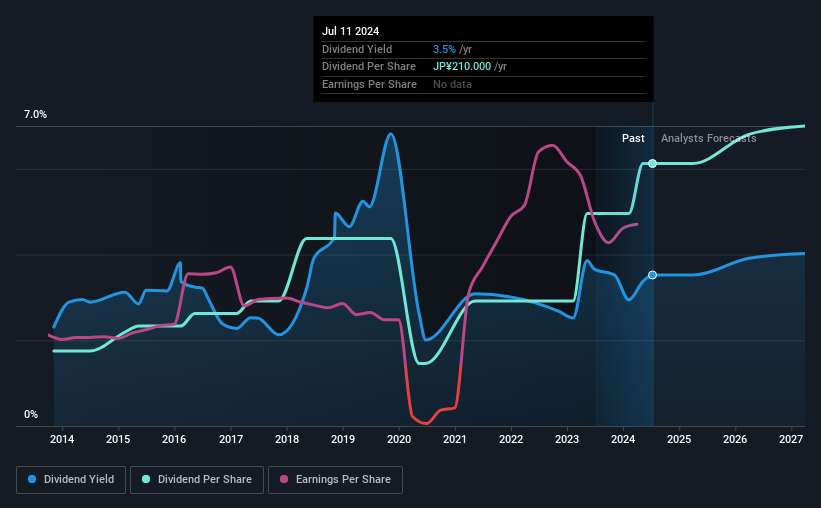The image size is (821, 508).
Task: Click the 0% y-axis label
Action: (x=31, y=414)
